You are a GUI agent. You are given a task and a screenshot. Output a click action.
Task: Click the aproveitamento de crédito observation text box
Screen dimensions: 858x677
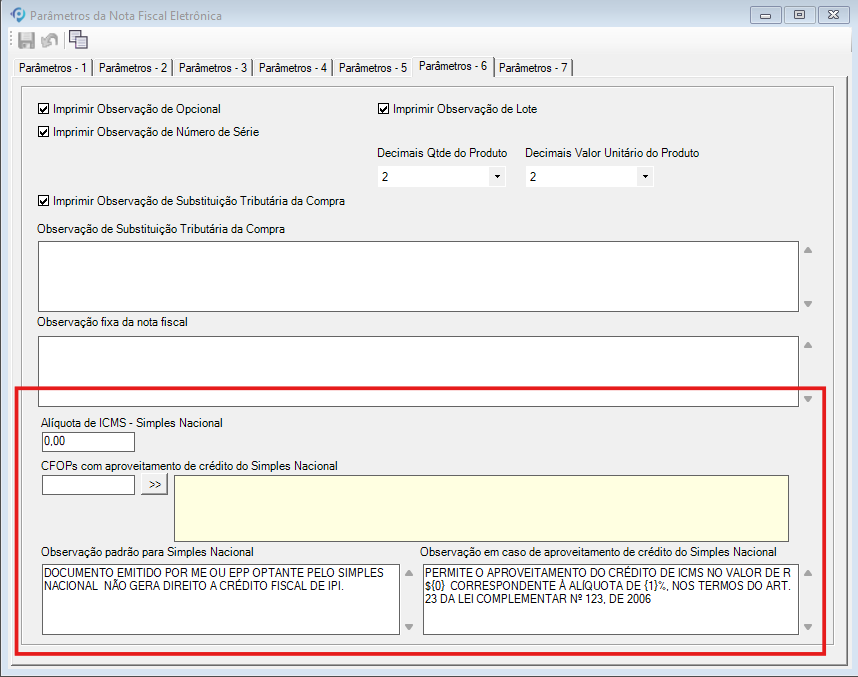[611, 600]
